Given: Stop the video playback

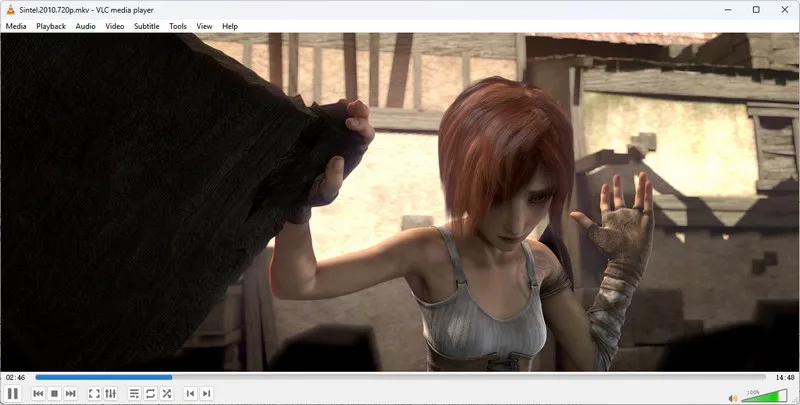Looking at the screenshot, I should [x=55, y=393].
